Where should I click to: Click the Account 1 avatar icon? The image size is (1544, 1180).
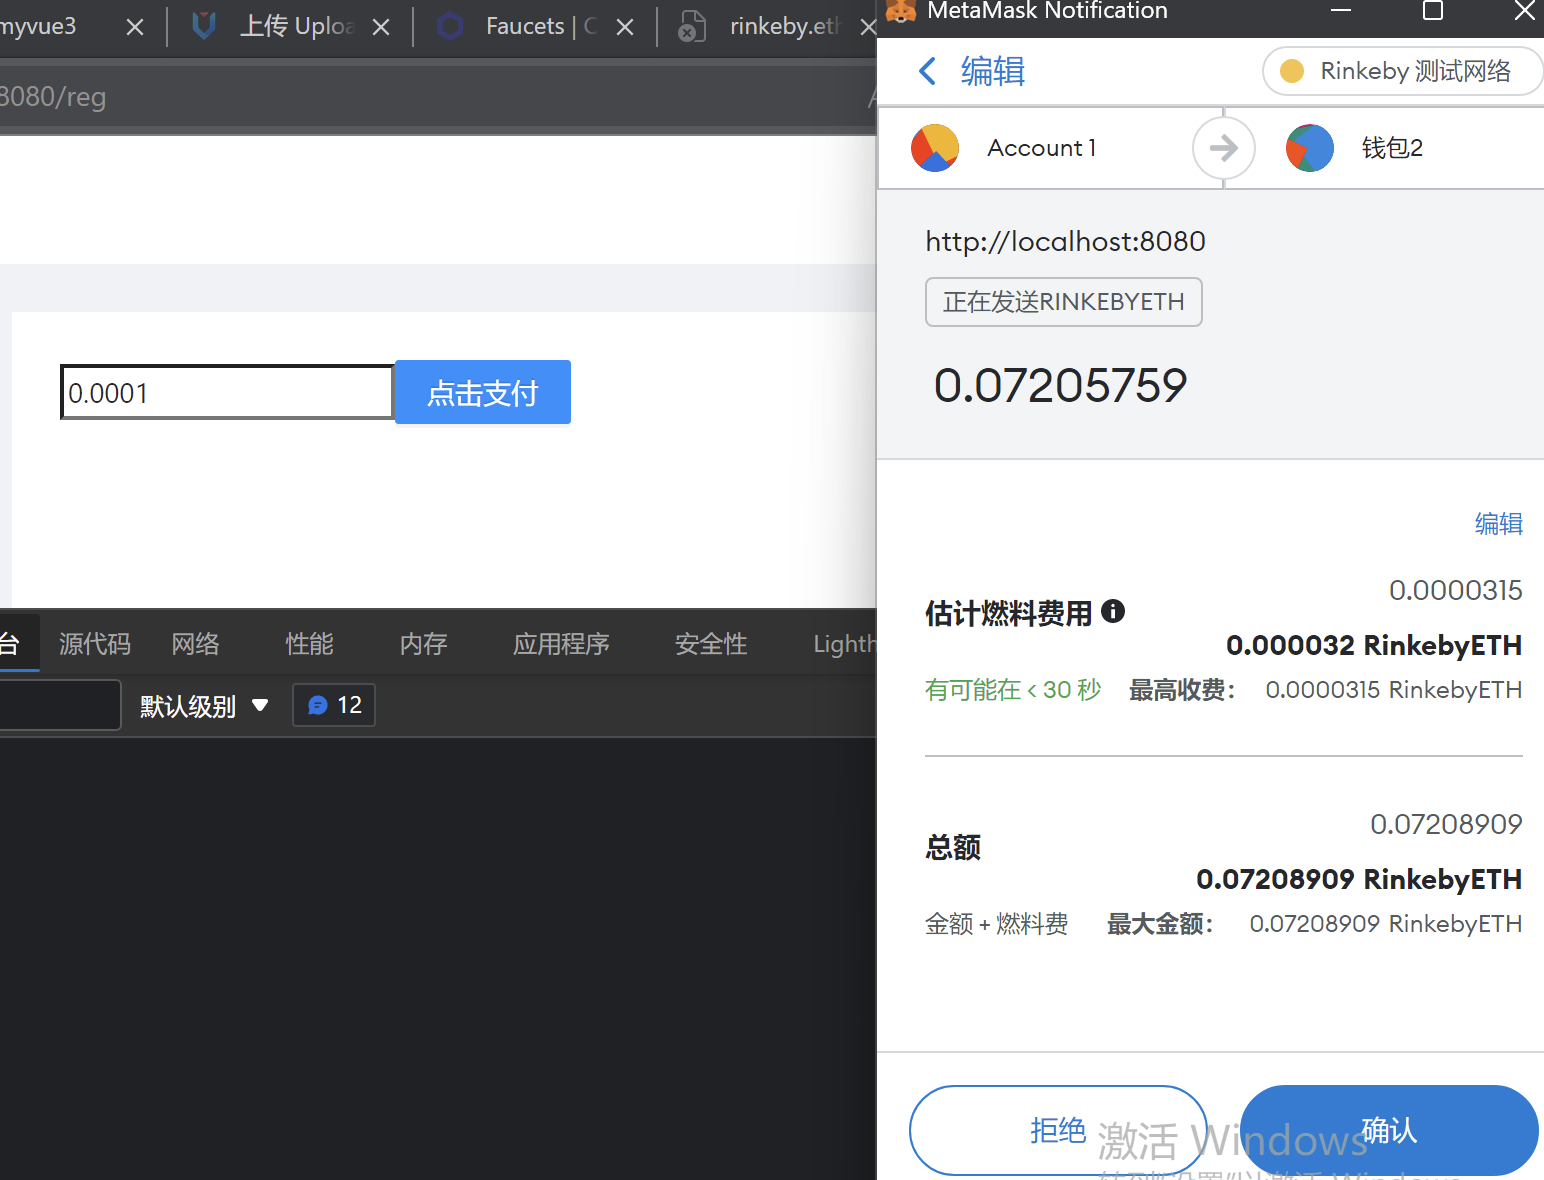pos(935,148)
